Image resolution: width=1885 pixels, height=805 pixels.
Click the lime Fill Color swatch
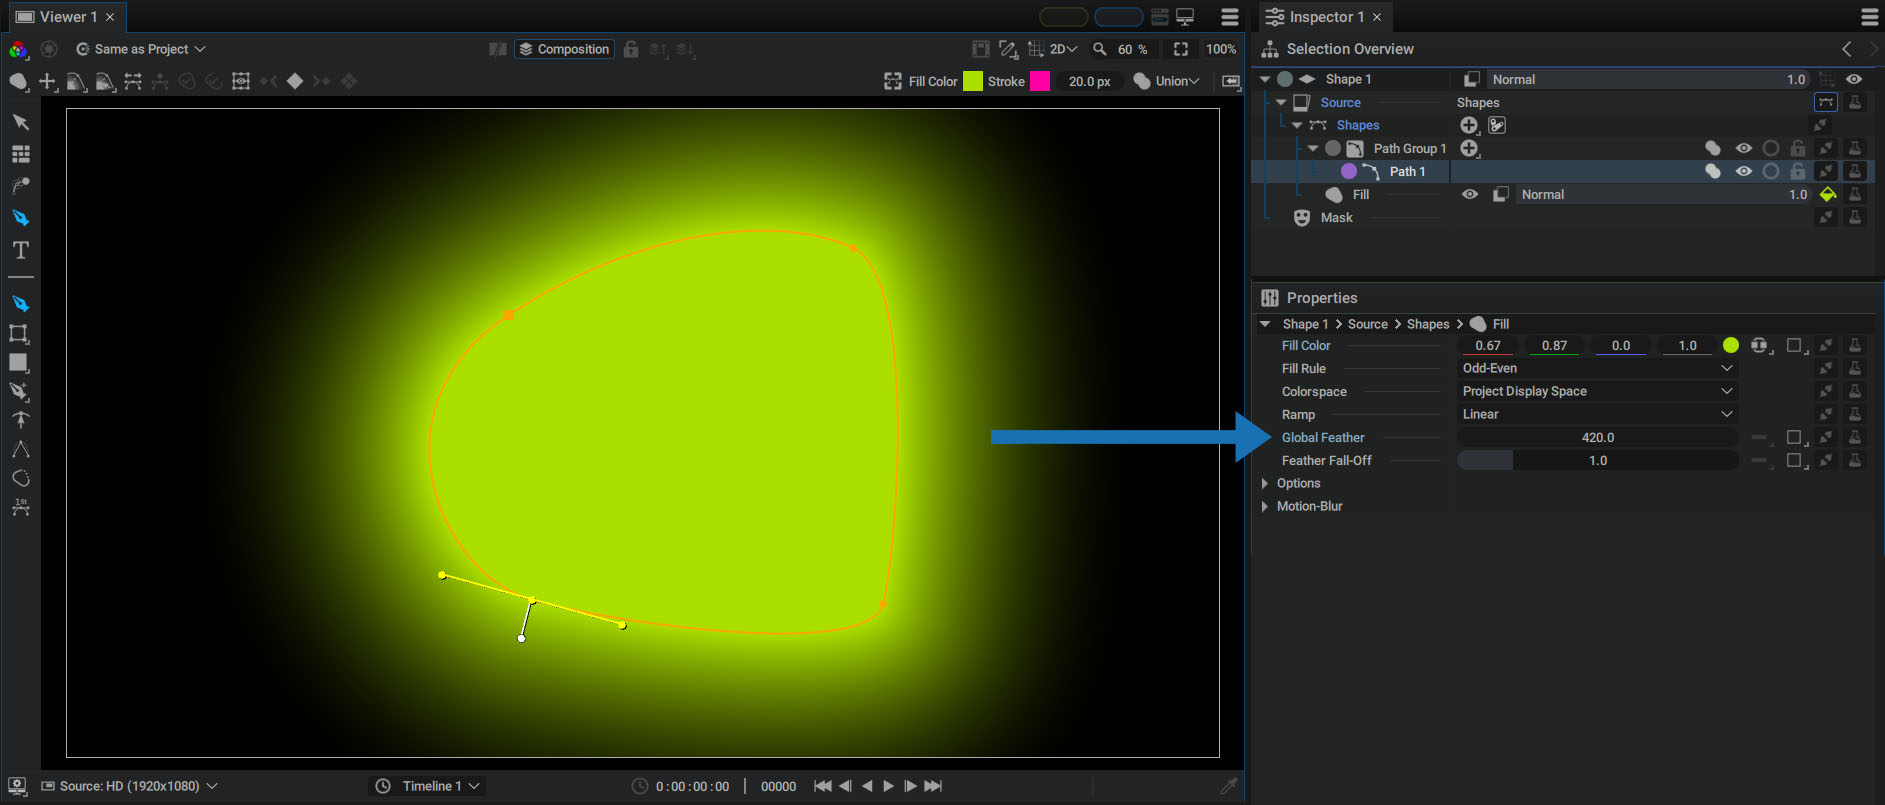pos(973,81)
